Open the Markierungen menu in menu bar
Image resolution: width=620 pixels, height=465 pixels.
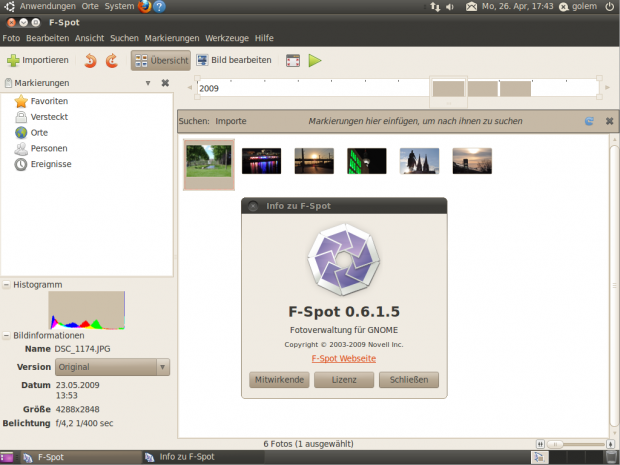pos(171,38)
